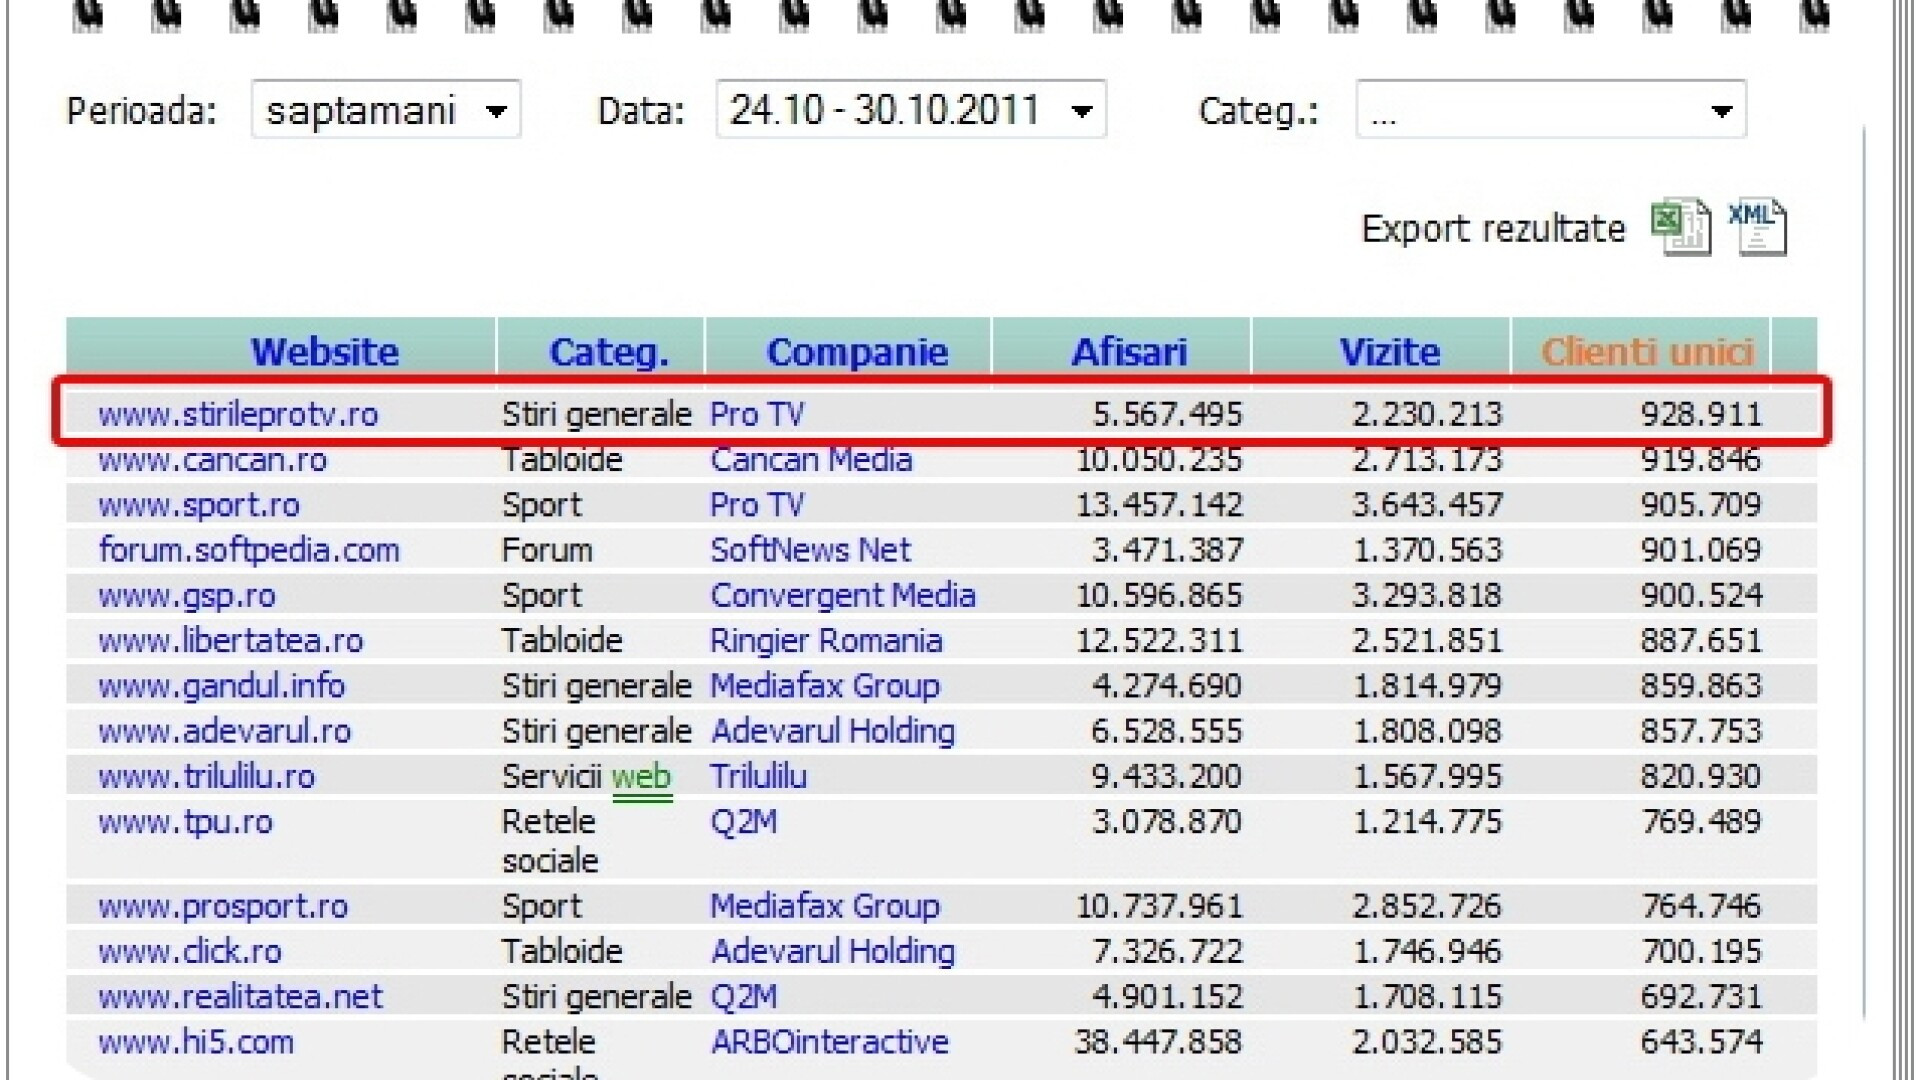Follow the forum.softpedia.com link
Viewport: 1920px width, 1080px height.
[249, 550]
